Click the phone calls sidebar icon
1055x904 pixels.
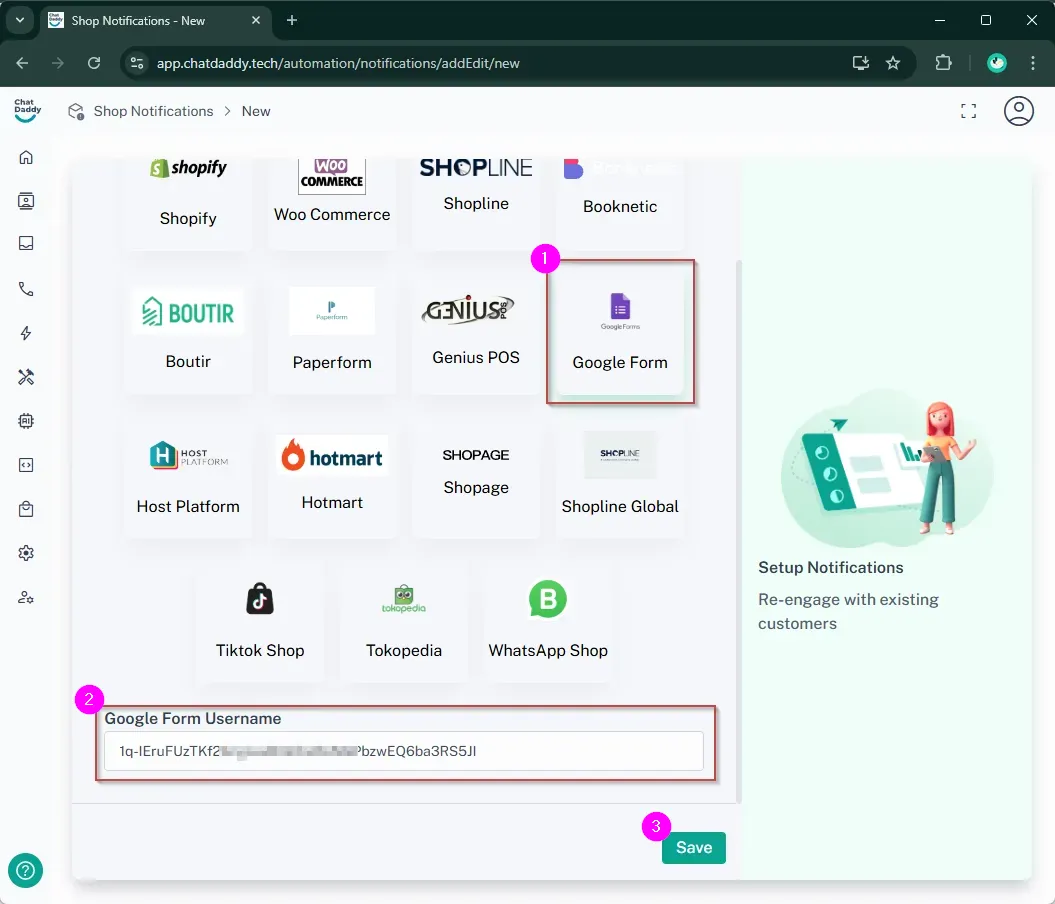26,289
